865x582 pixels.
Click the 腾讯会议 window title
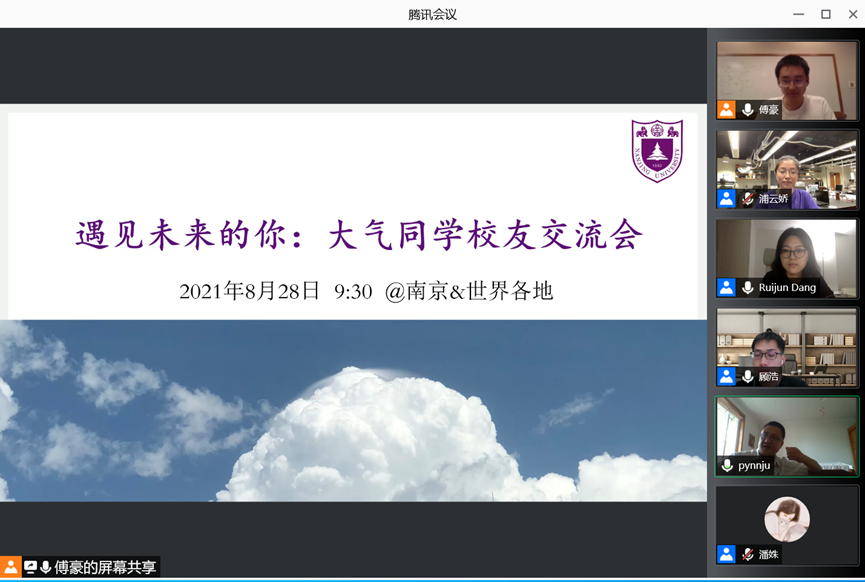(432, 14)
